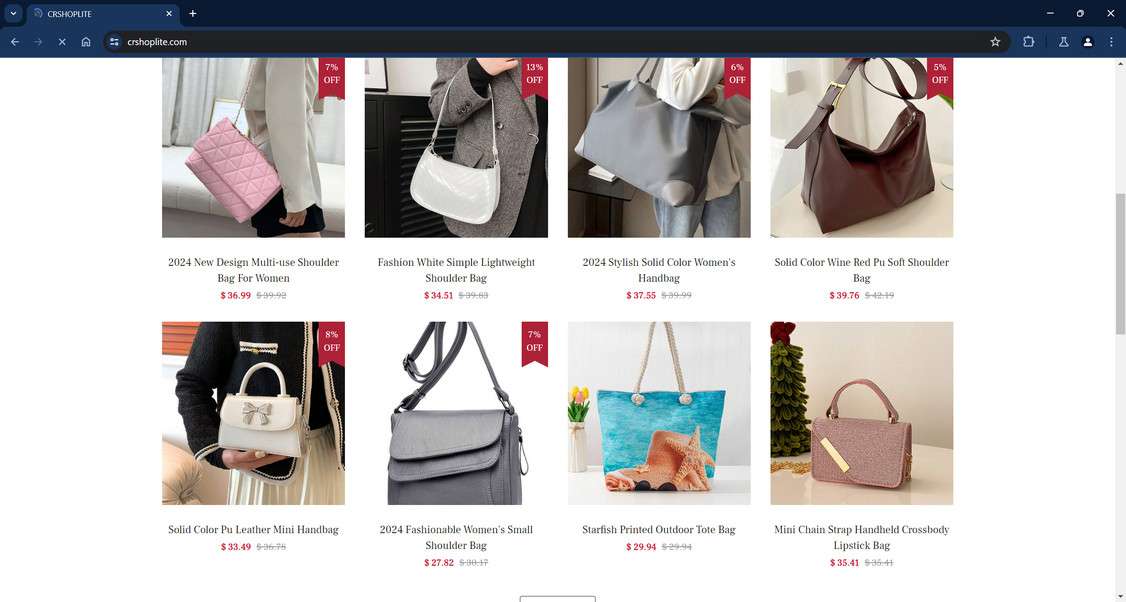Select the wine red Pu shoulder bag image
This screenshot has height=602, width=1126.
click(862, 147)
